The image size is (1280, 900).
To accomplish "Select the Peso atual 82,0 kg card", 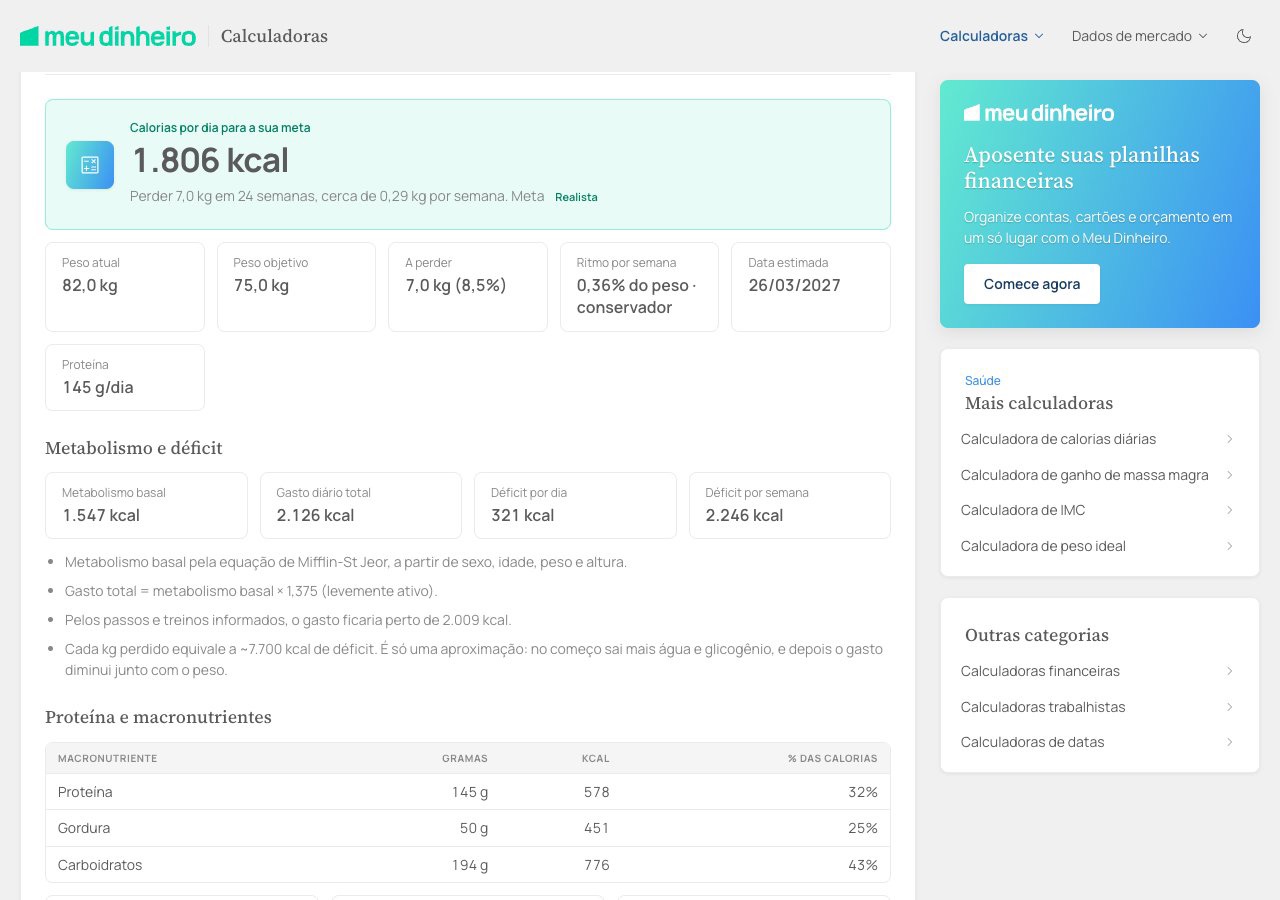I will (x=125, y=287).
